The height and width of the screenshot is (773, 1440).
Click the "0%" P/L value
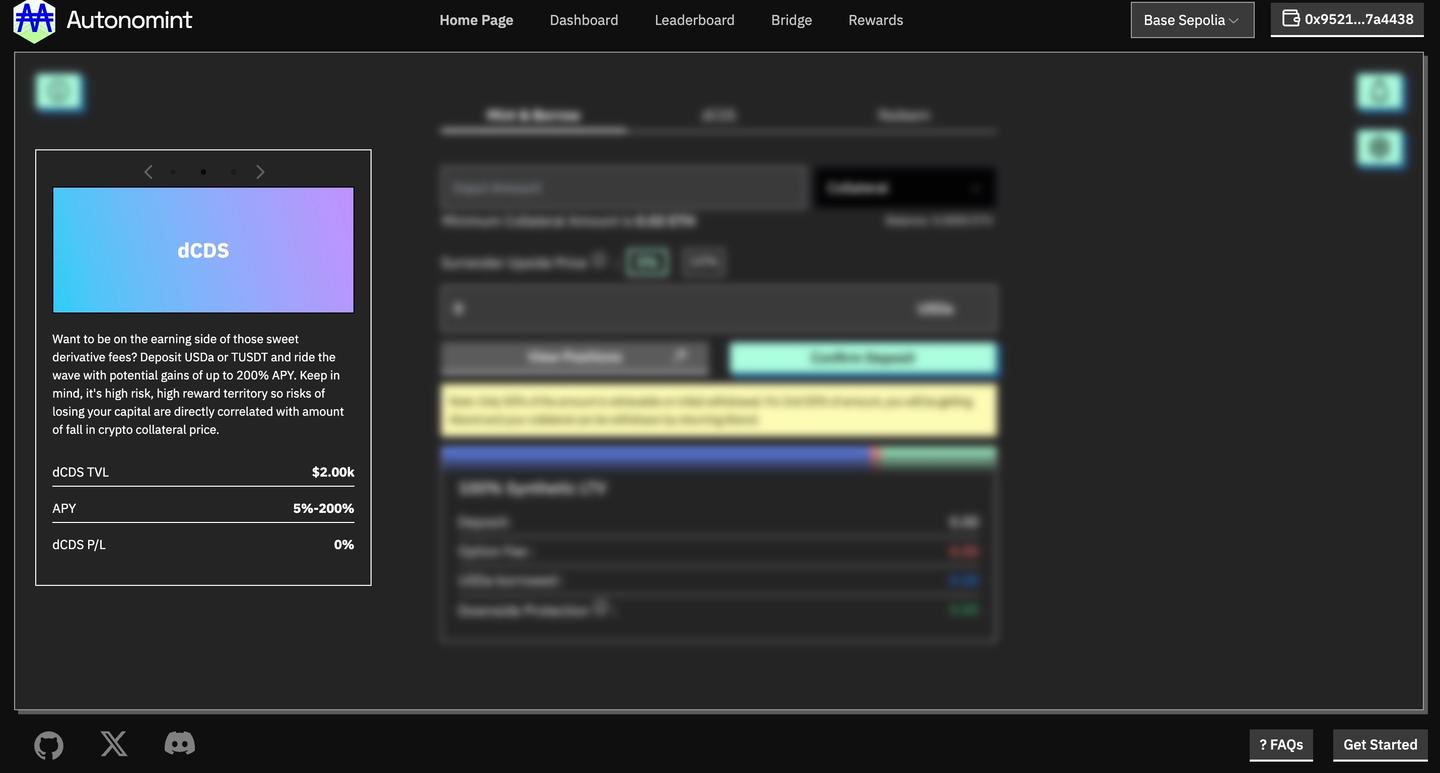(x=344, y=544)
